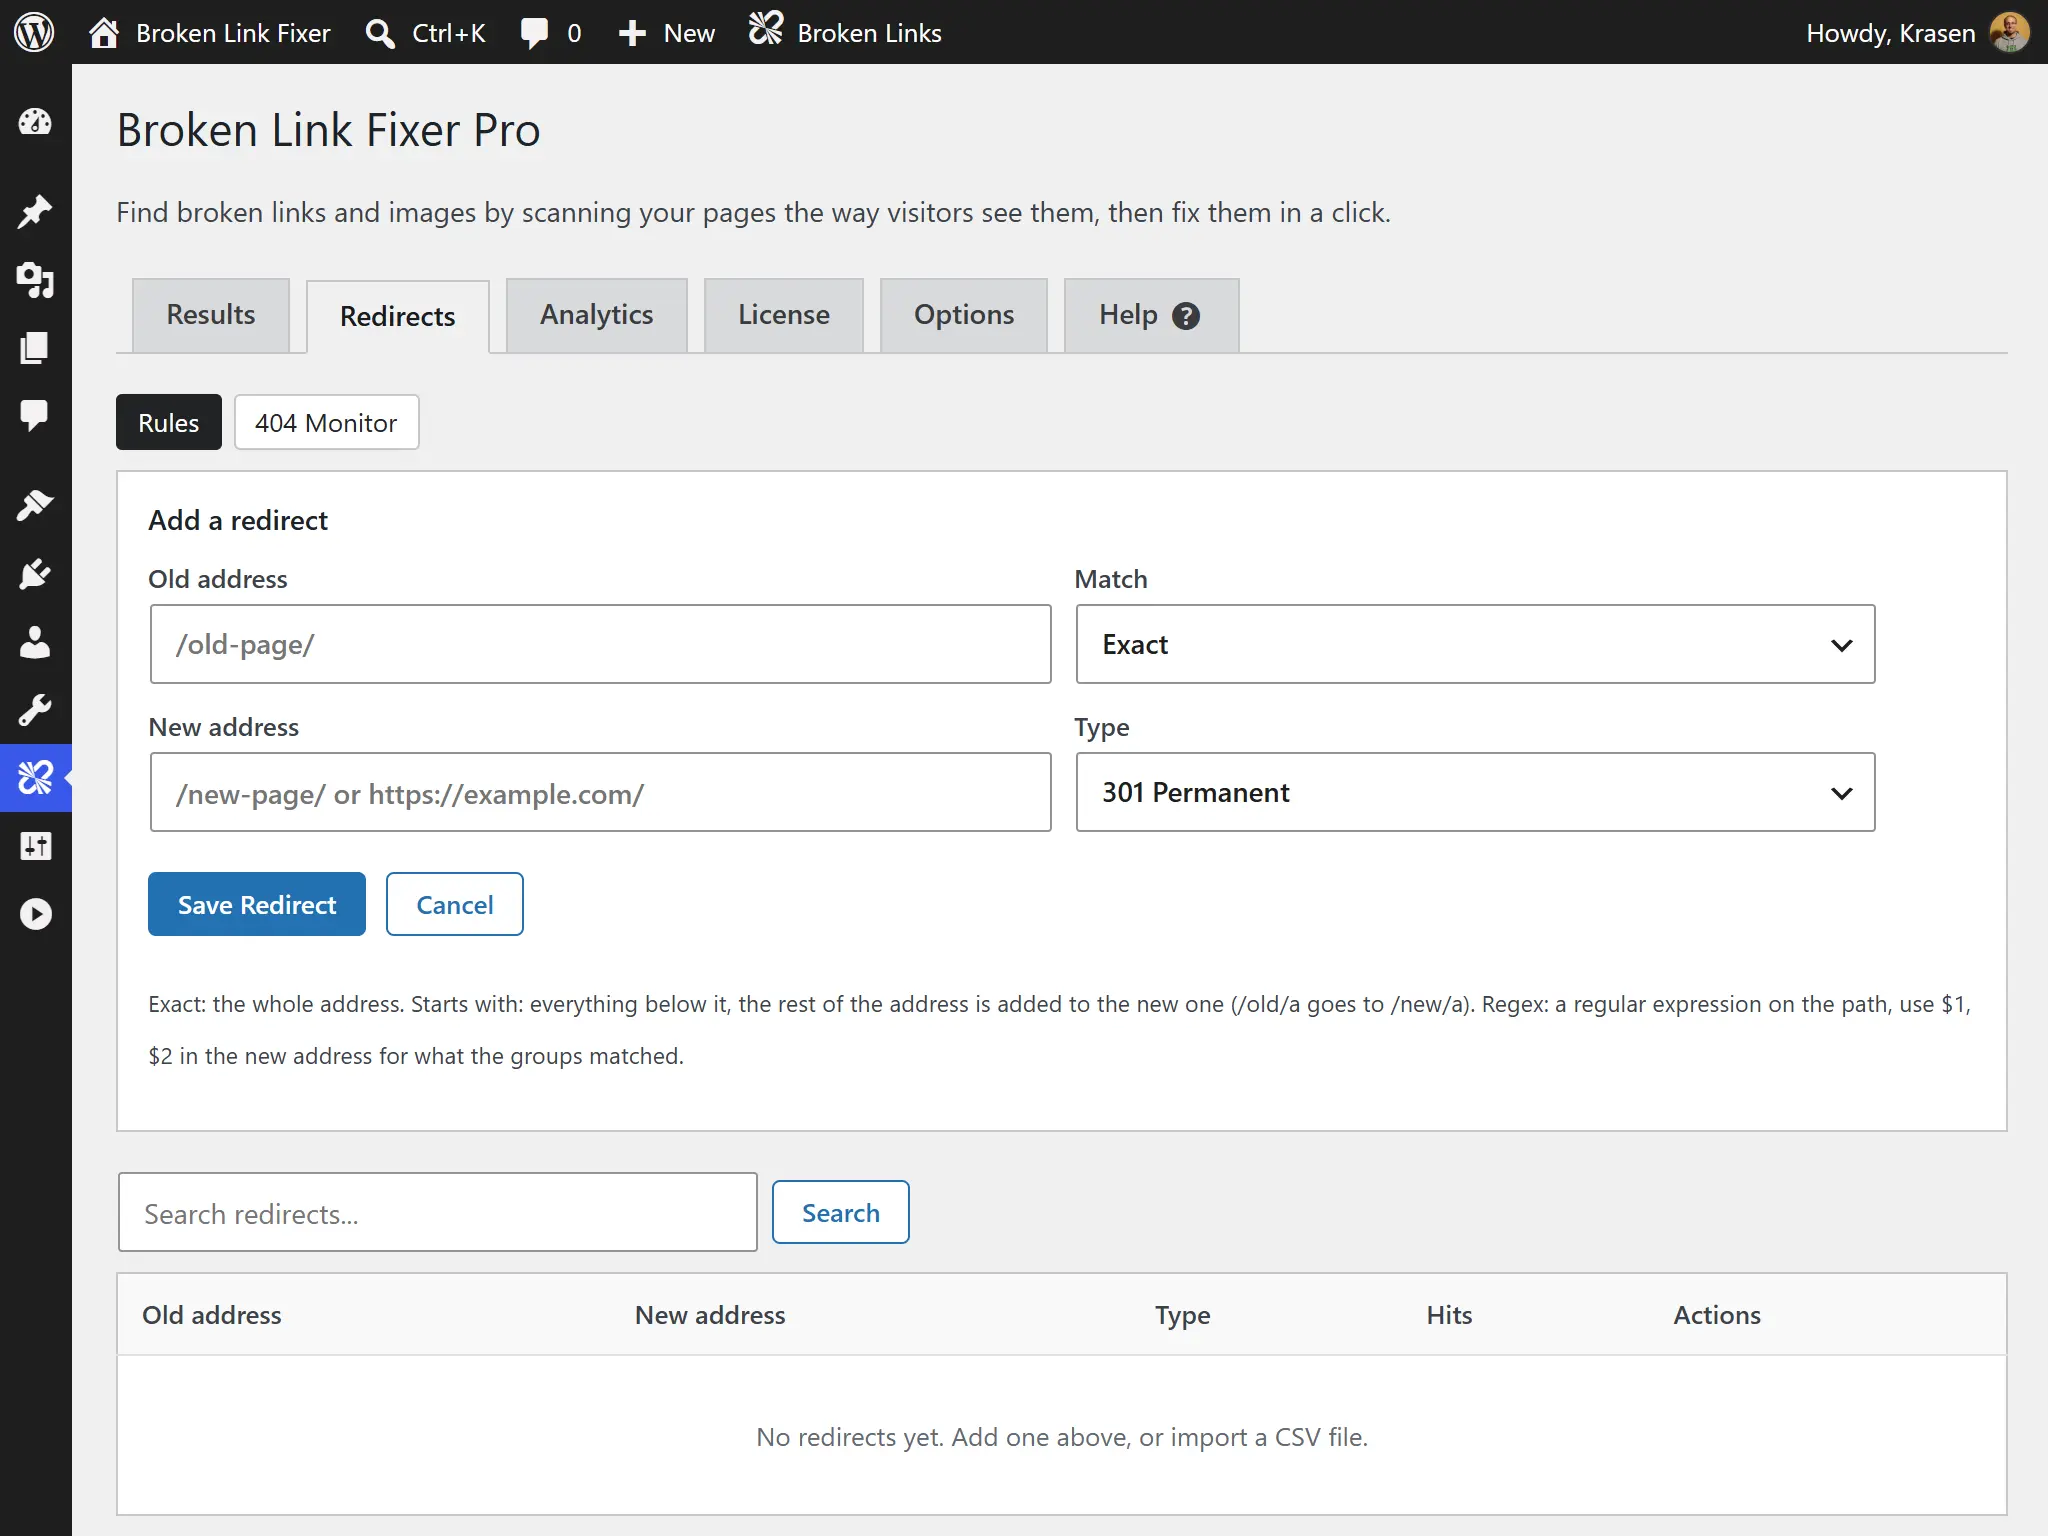Add New content from the admin bar
Viewport: 2048px width, 1536px height.
pos(666,33)
